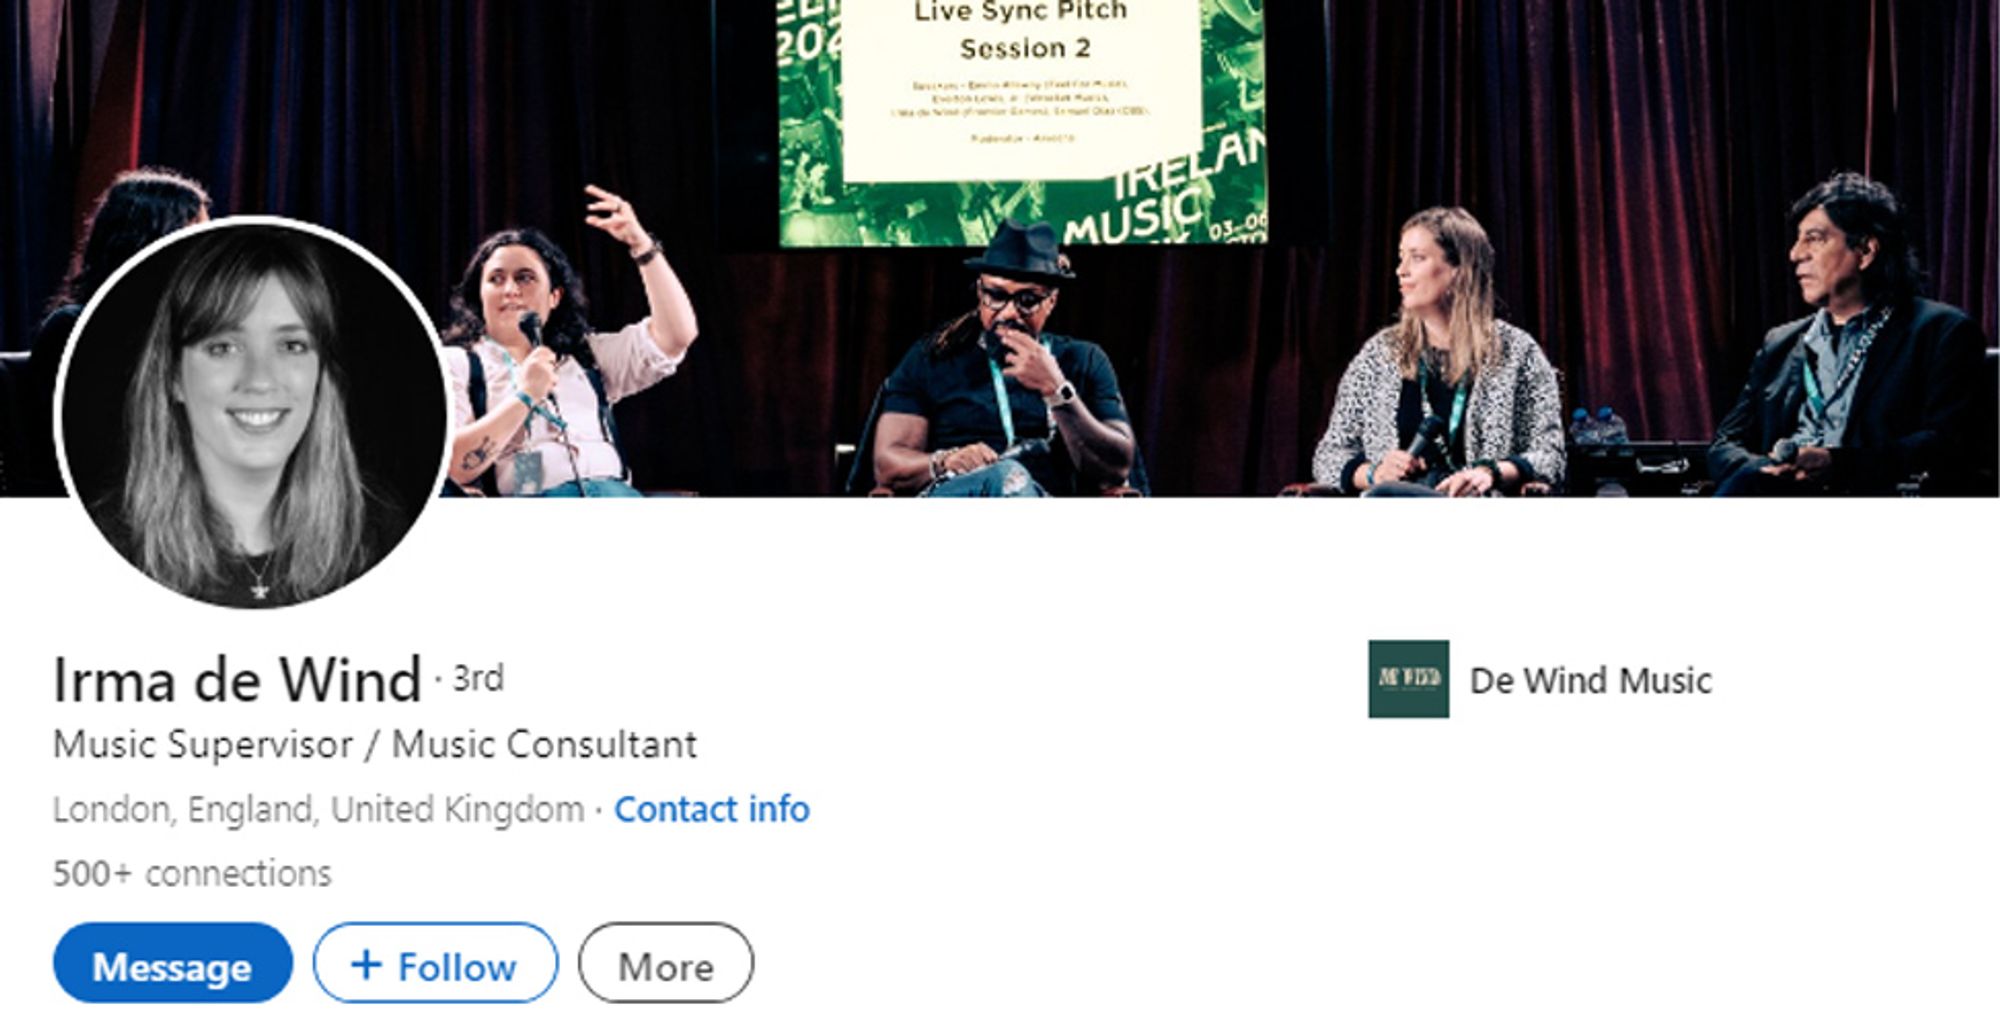The image size is (2000, 1028).
Task: Click the blue Message button
Action: [x=173, y=963]
